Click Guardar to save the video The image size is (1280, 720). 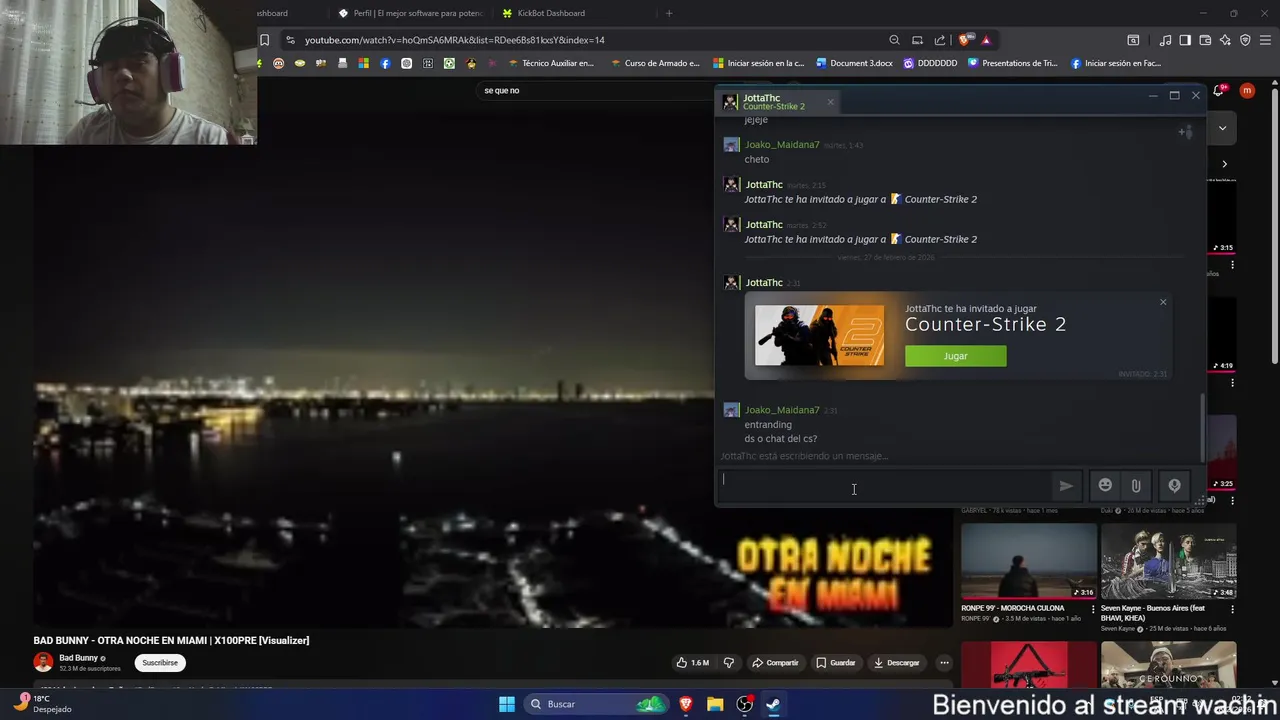pos(836,662)
